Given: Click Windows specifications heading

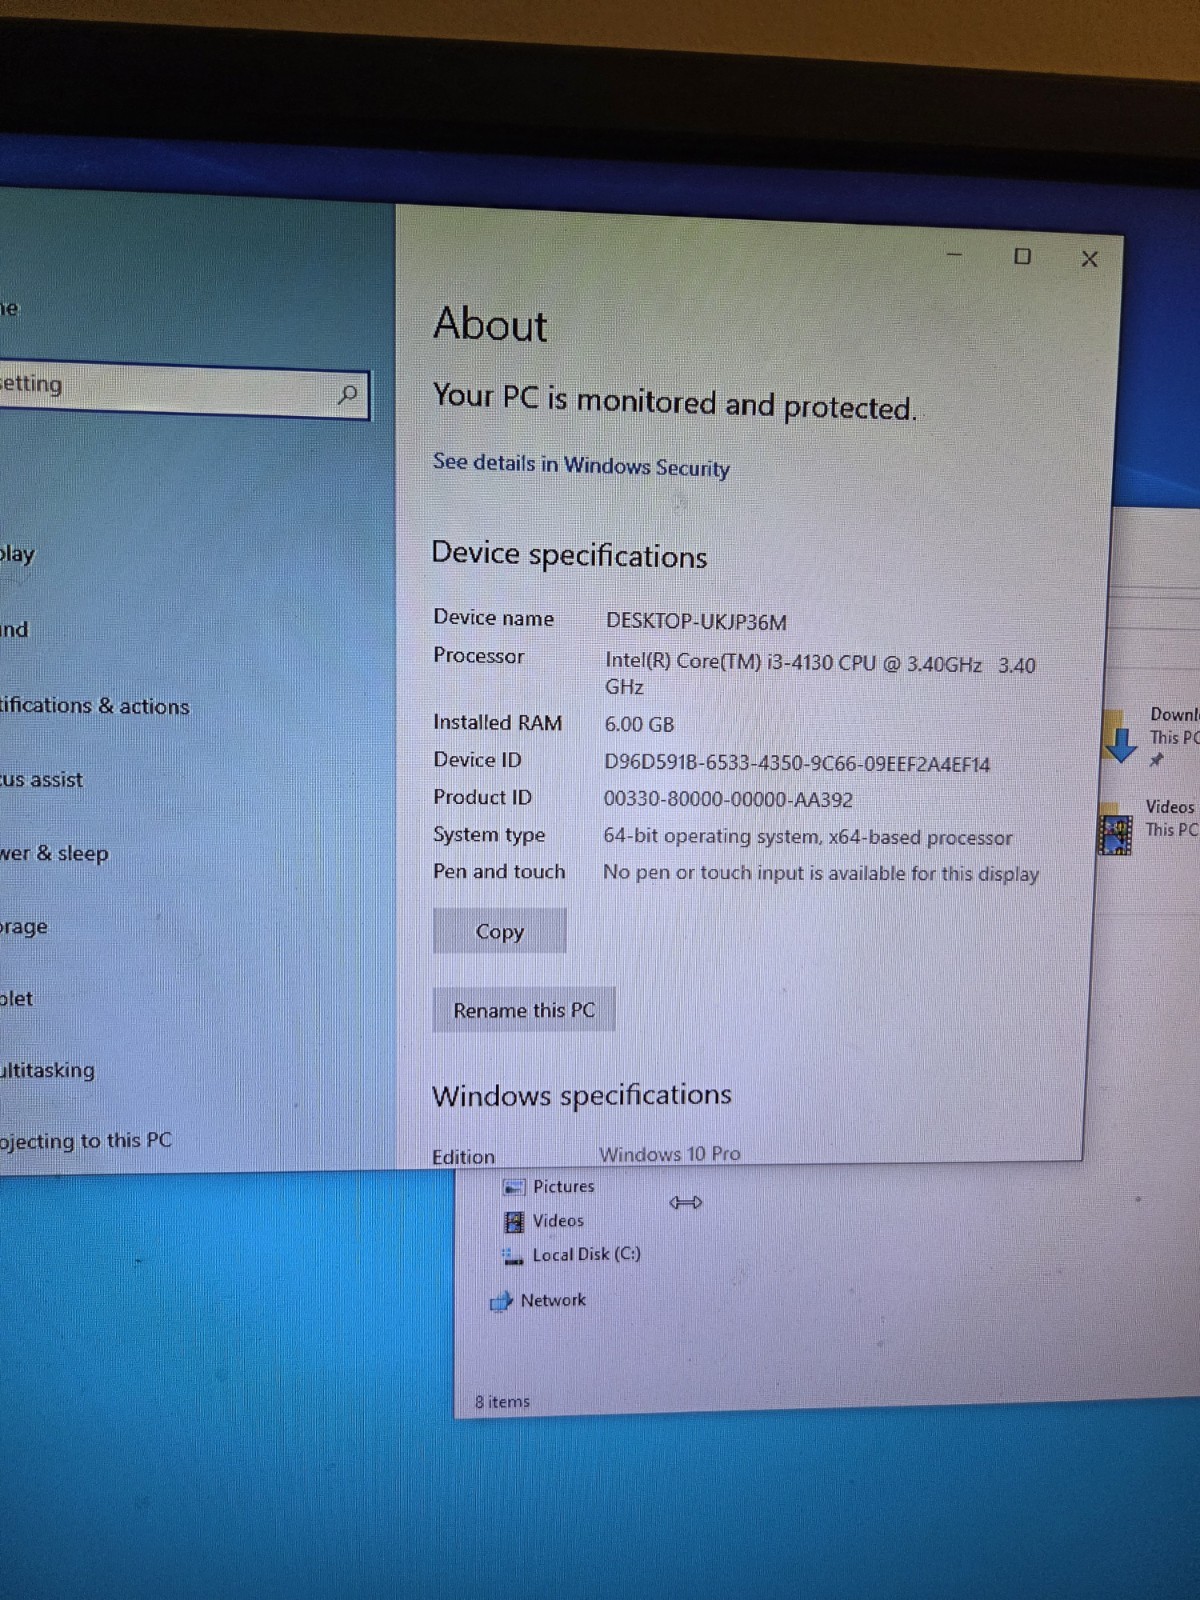Looking at the screenshot, I should click(582, 1095).
